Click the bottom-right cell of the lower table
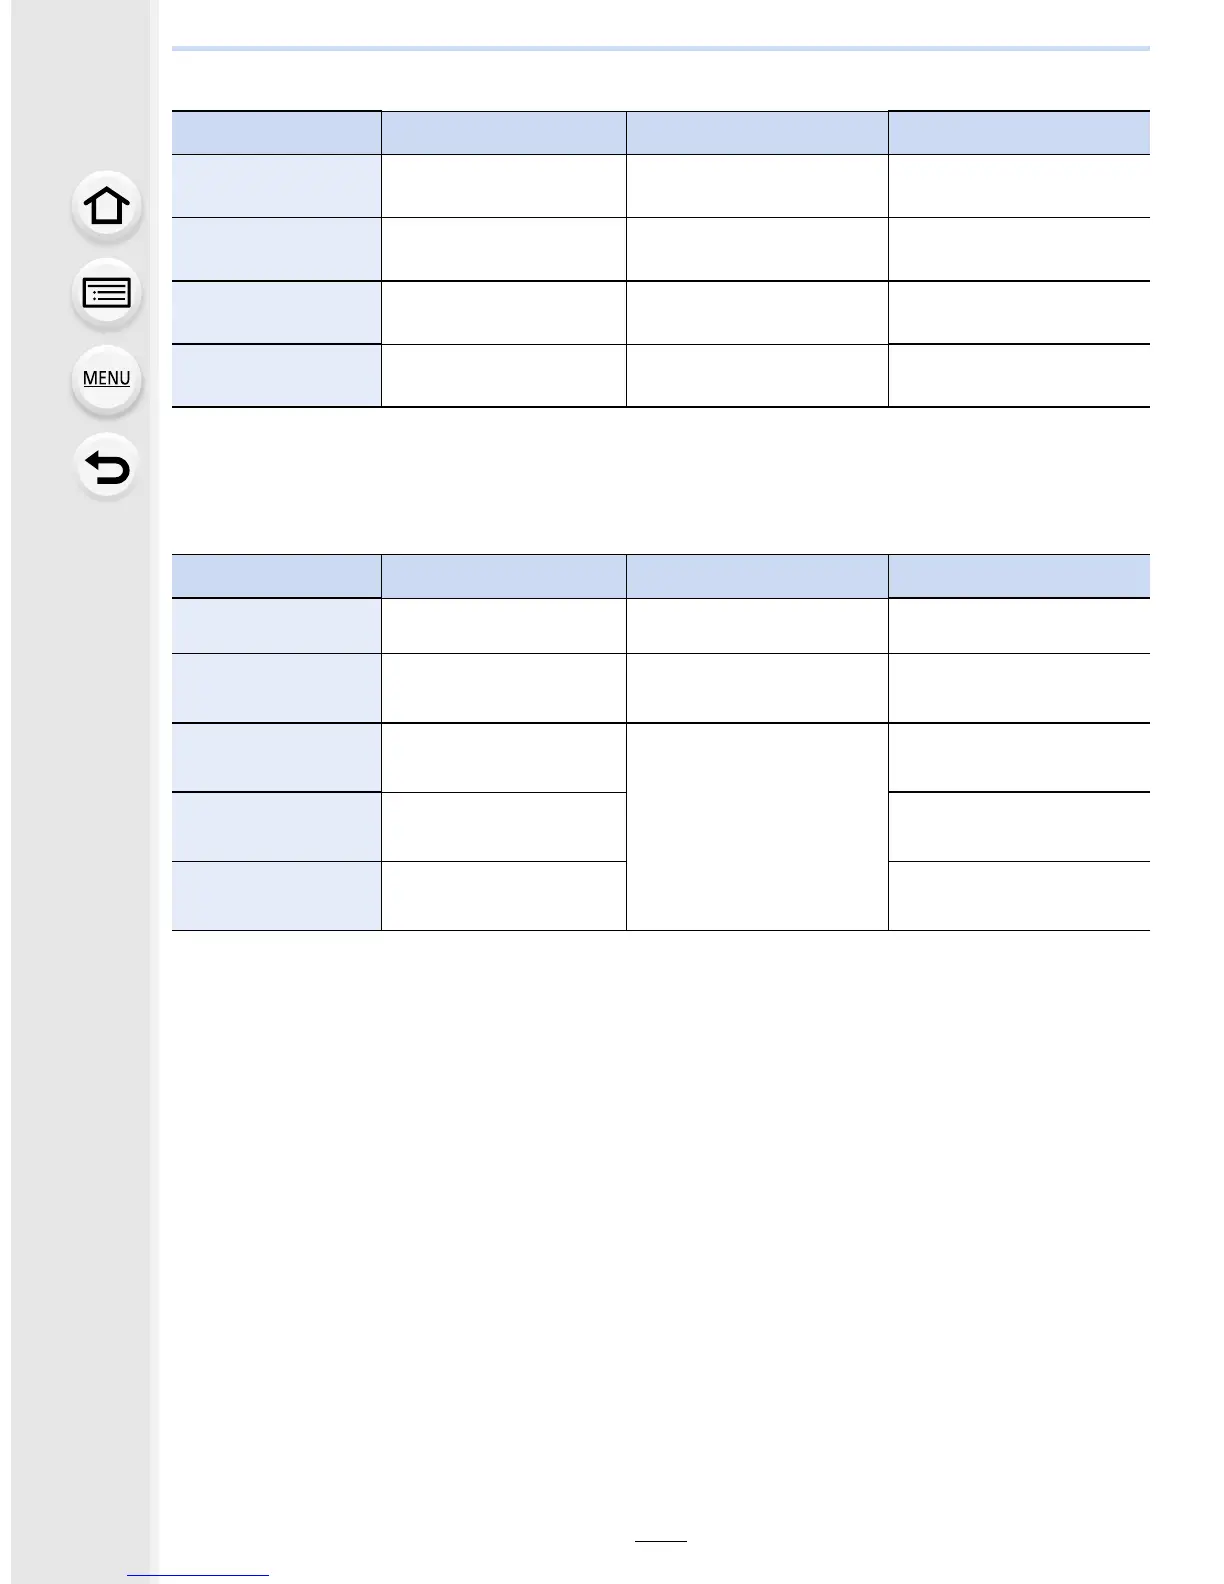The height and width of the screenshot is (1584, 1224). tap(1018, 895)
